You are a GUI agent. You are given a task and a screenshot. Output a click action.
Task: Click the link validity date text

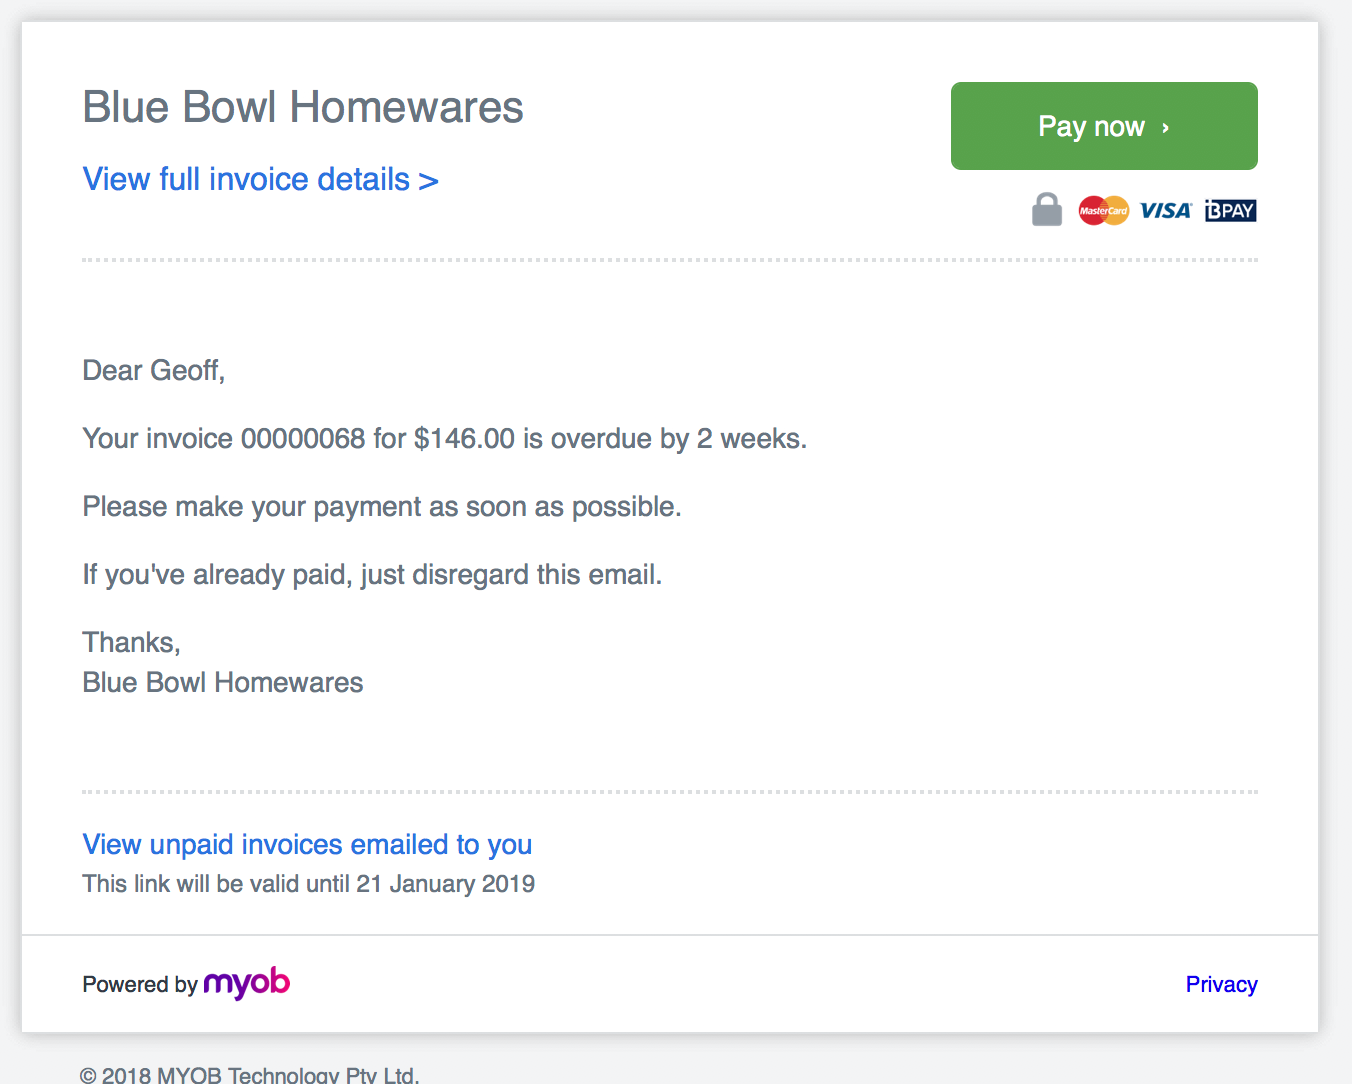pyautogui.click(x=308, y=884)
